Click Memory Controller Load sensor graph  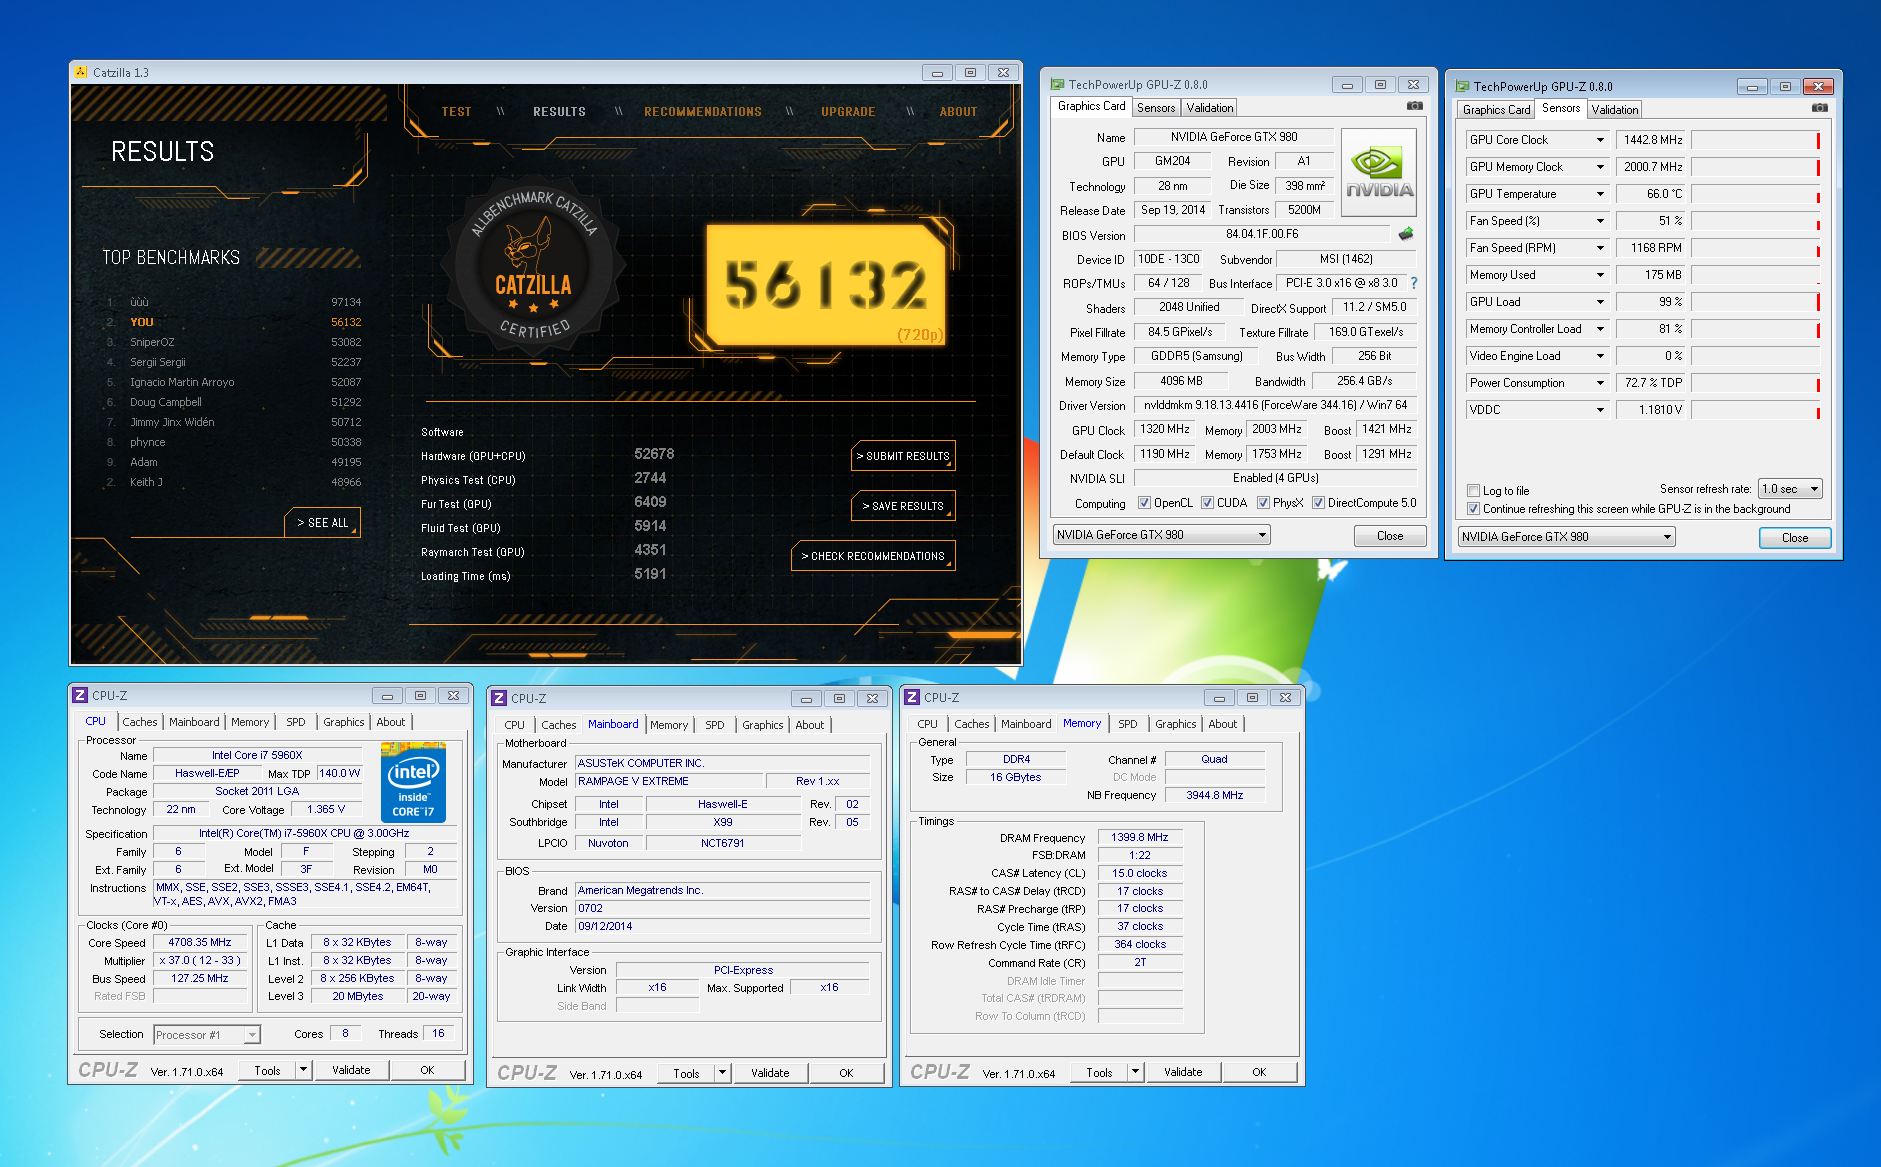pyautogui.click(x=1755, y=329)
